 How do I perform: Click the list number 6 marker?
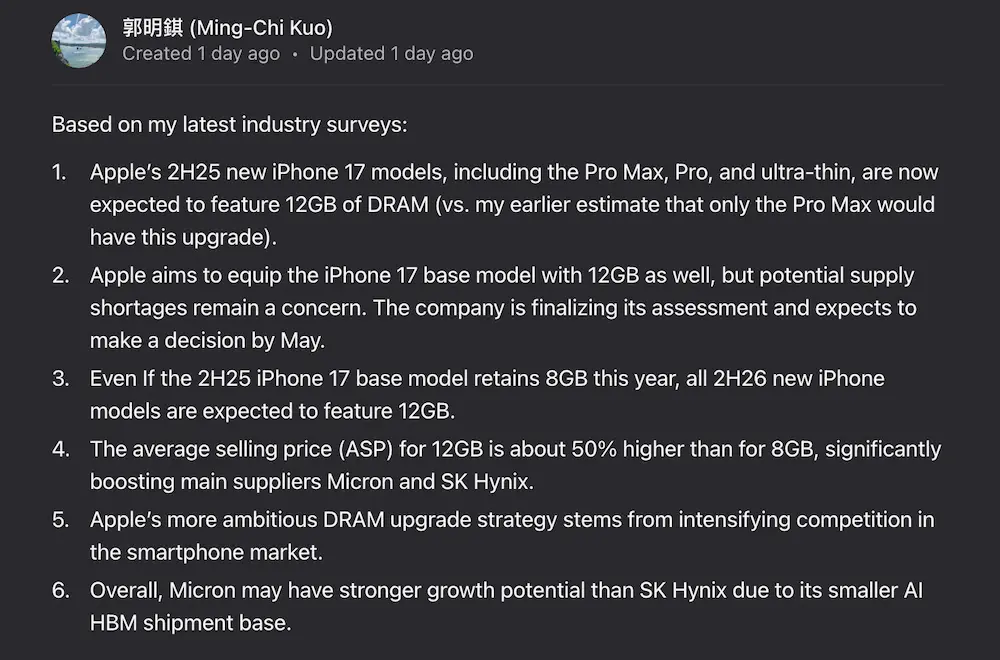(x=60, y=590)
